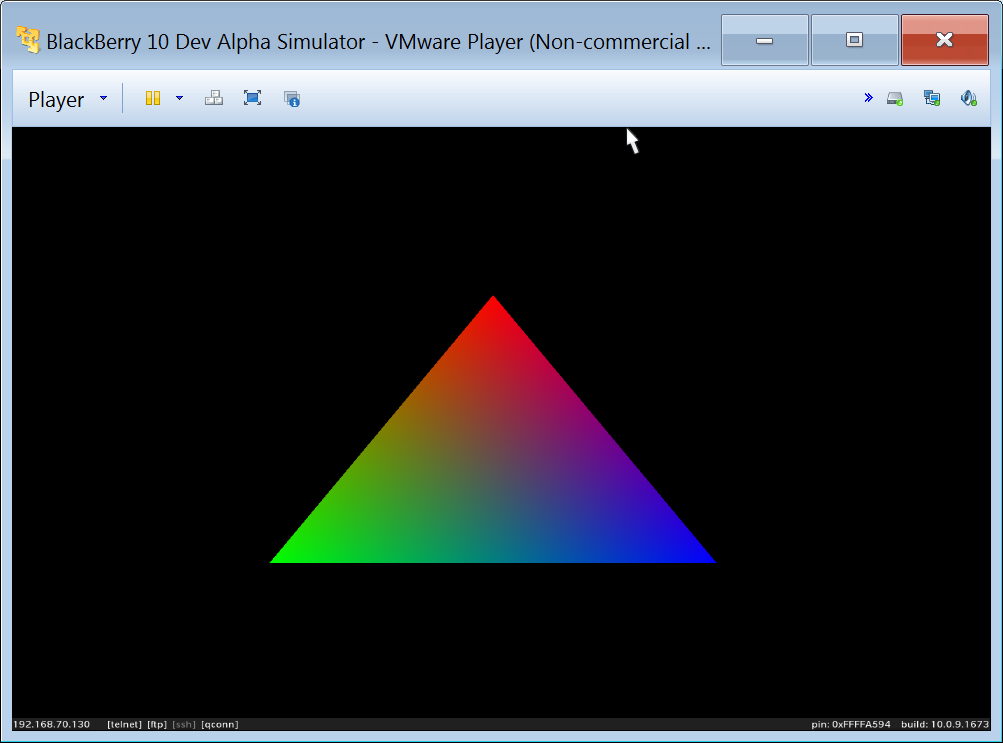Click the network adapter device icon
This screenshot has width=1003, height=743.
pos(932,98)
